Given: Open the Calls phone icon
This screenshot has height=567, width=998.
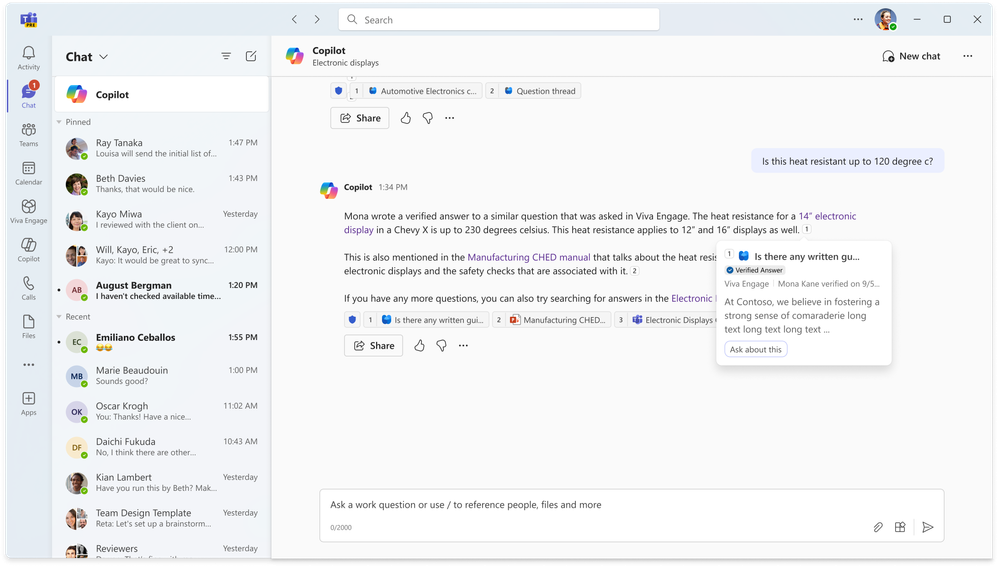Looking at the screenshot, I should 29,288.
